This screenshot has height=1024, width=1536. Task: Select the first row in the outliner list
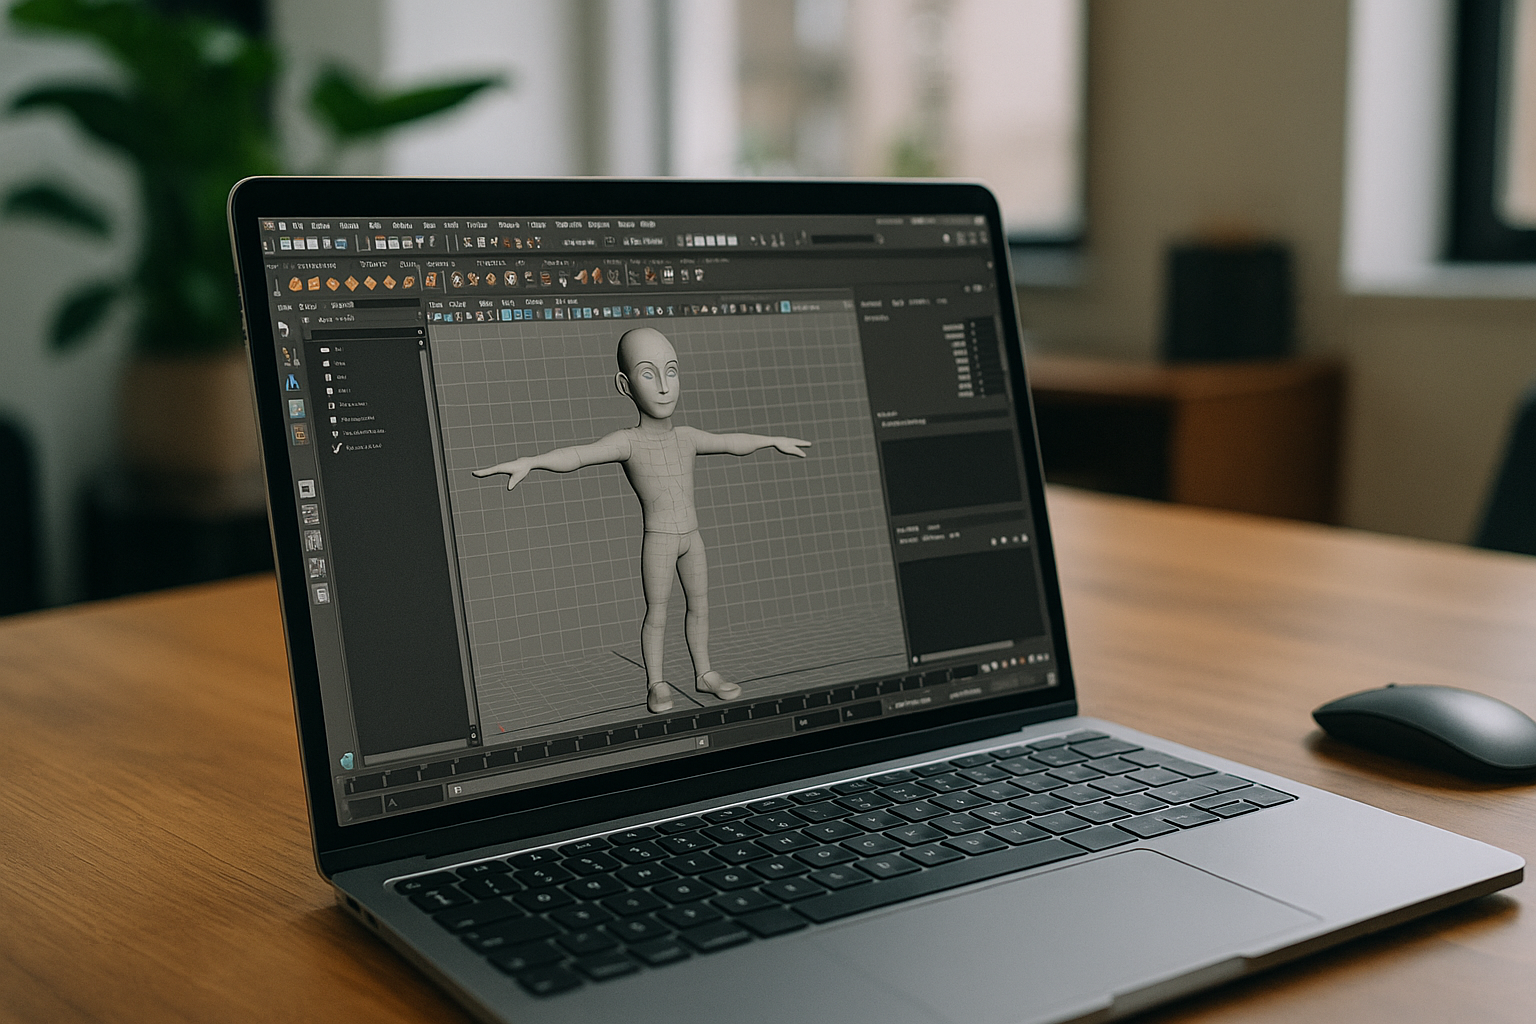365,350
